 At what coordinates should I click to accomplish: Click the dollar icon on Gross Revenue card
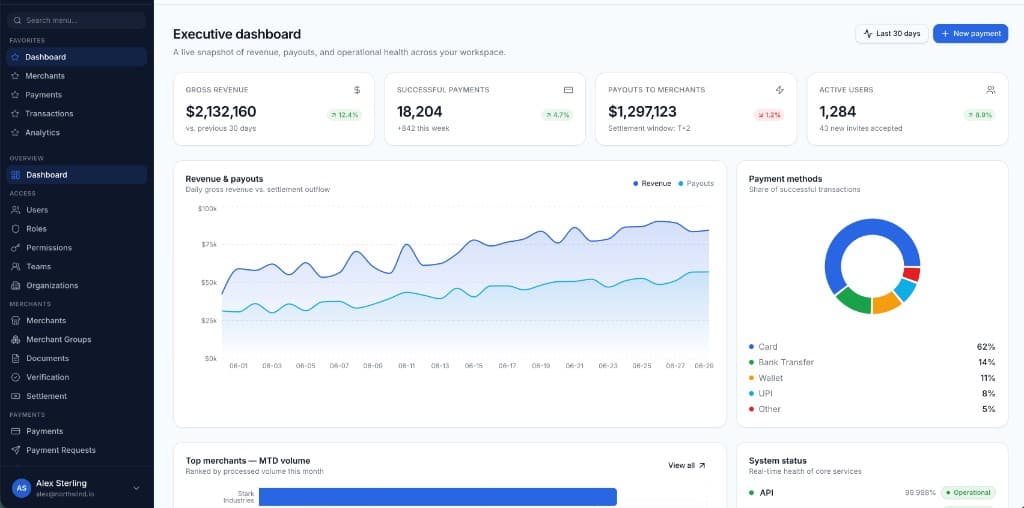click(x=357, y=90)
